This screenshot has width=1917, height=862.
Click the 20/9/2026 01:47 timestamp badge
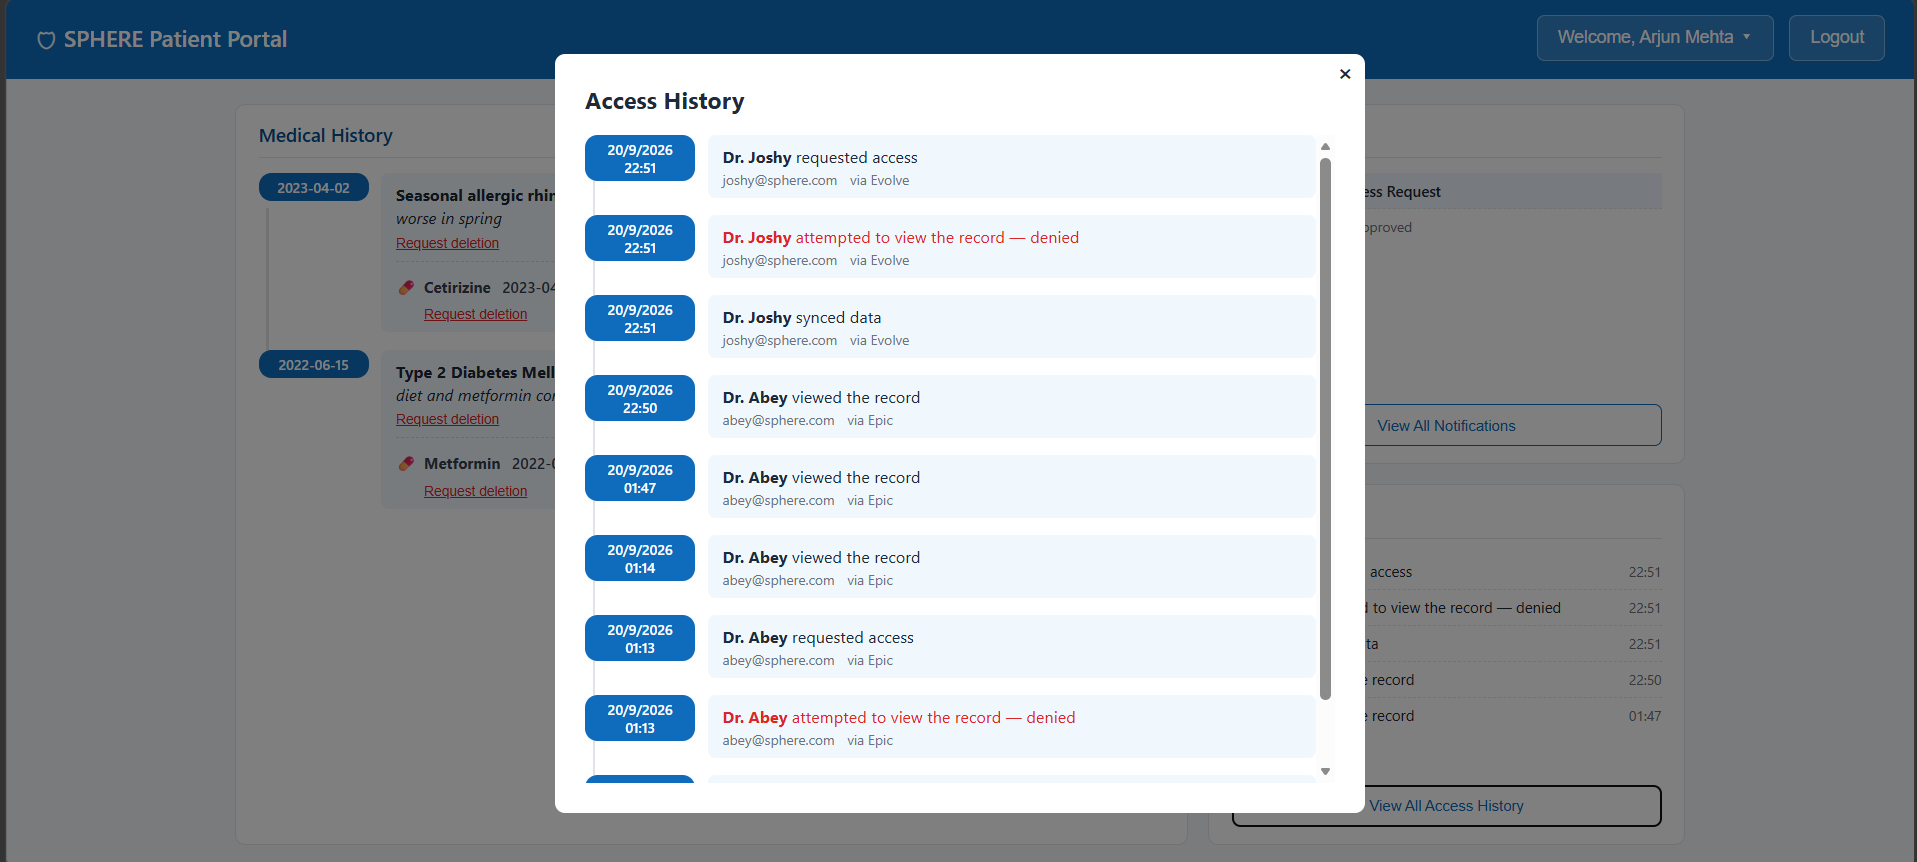tap(640, 478)
